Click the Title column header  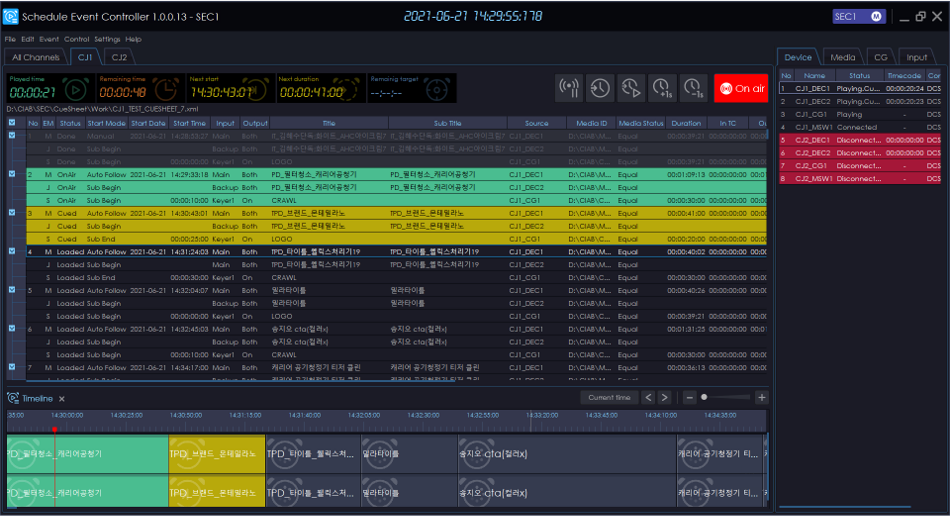pos(329,123)
